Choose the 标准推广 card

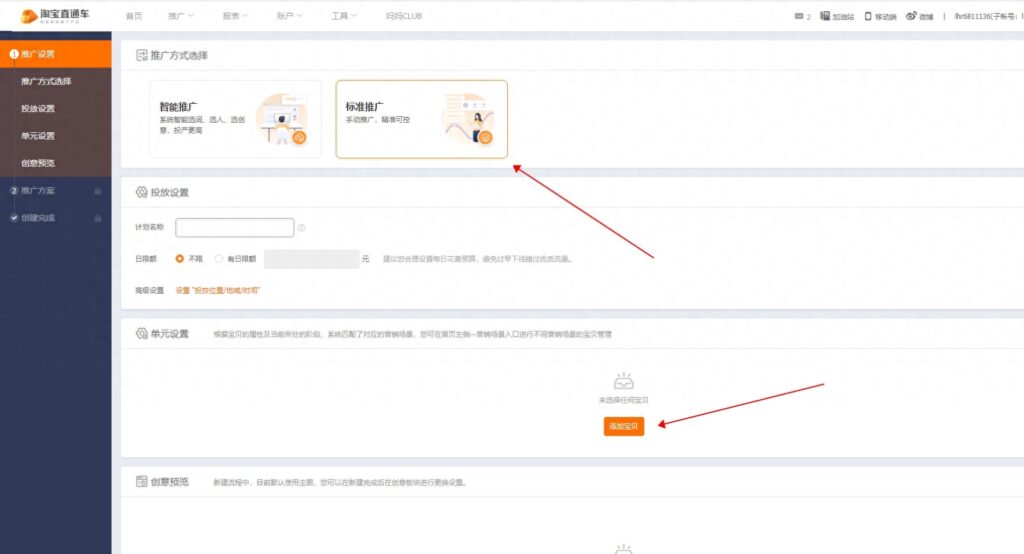pyautogui.click(x=421, y=119)
